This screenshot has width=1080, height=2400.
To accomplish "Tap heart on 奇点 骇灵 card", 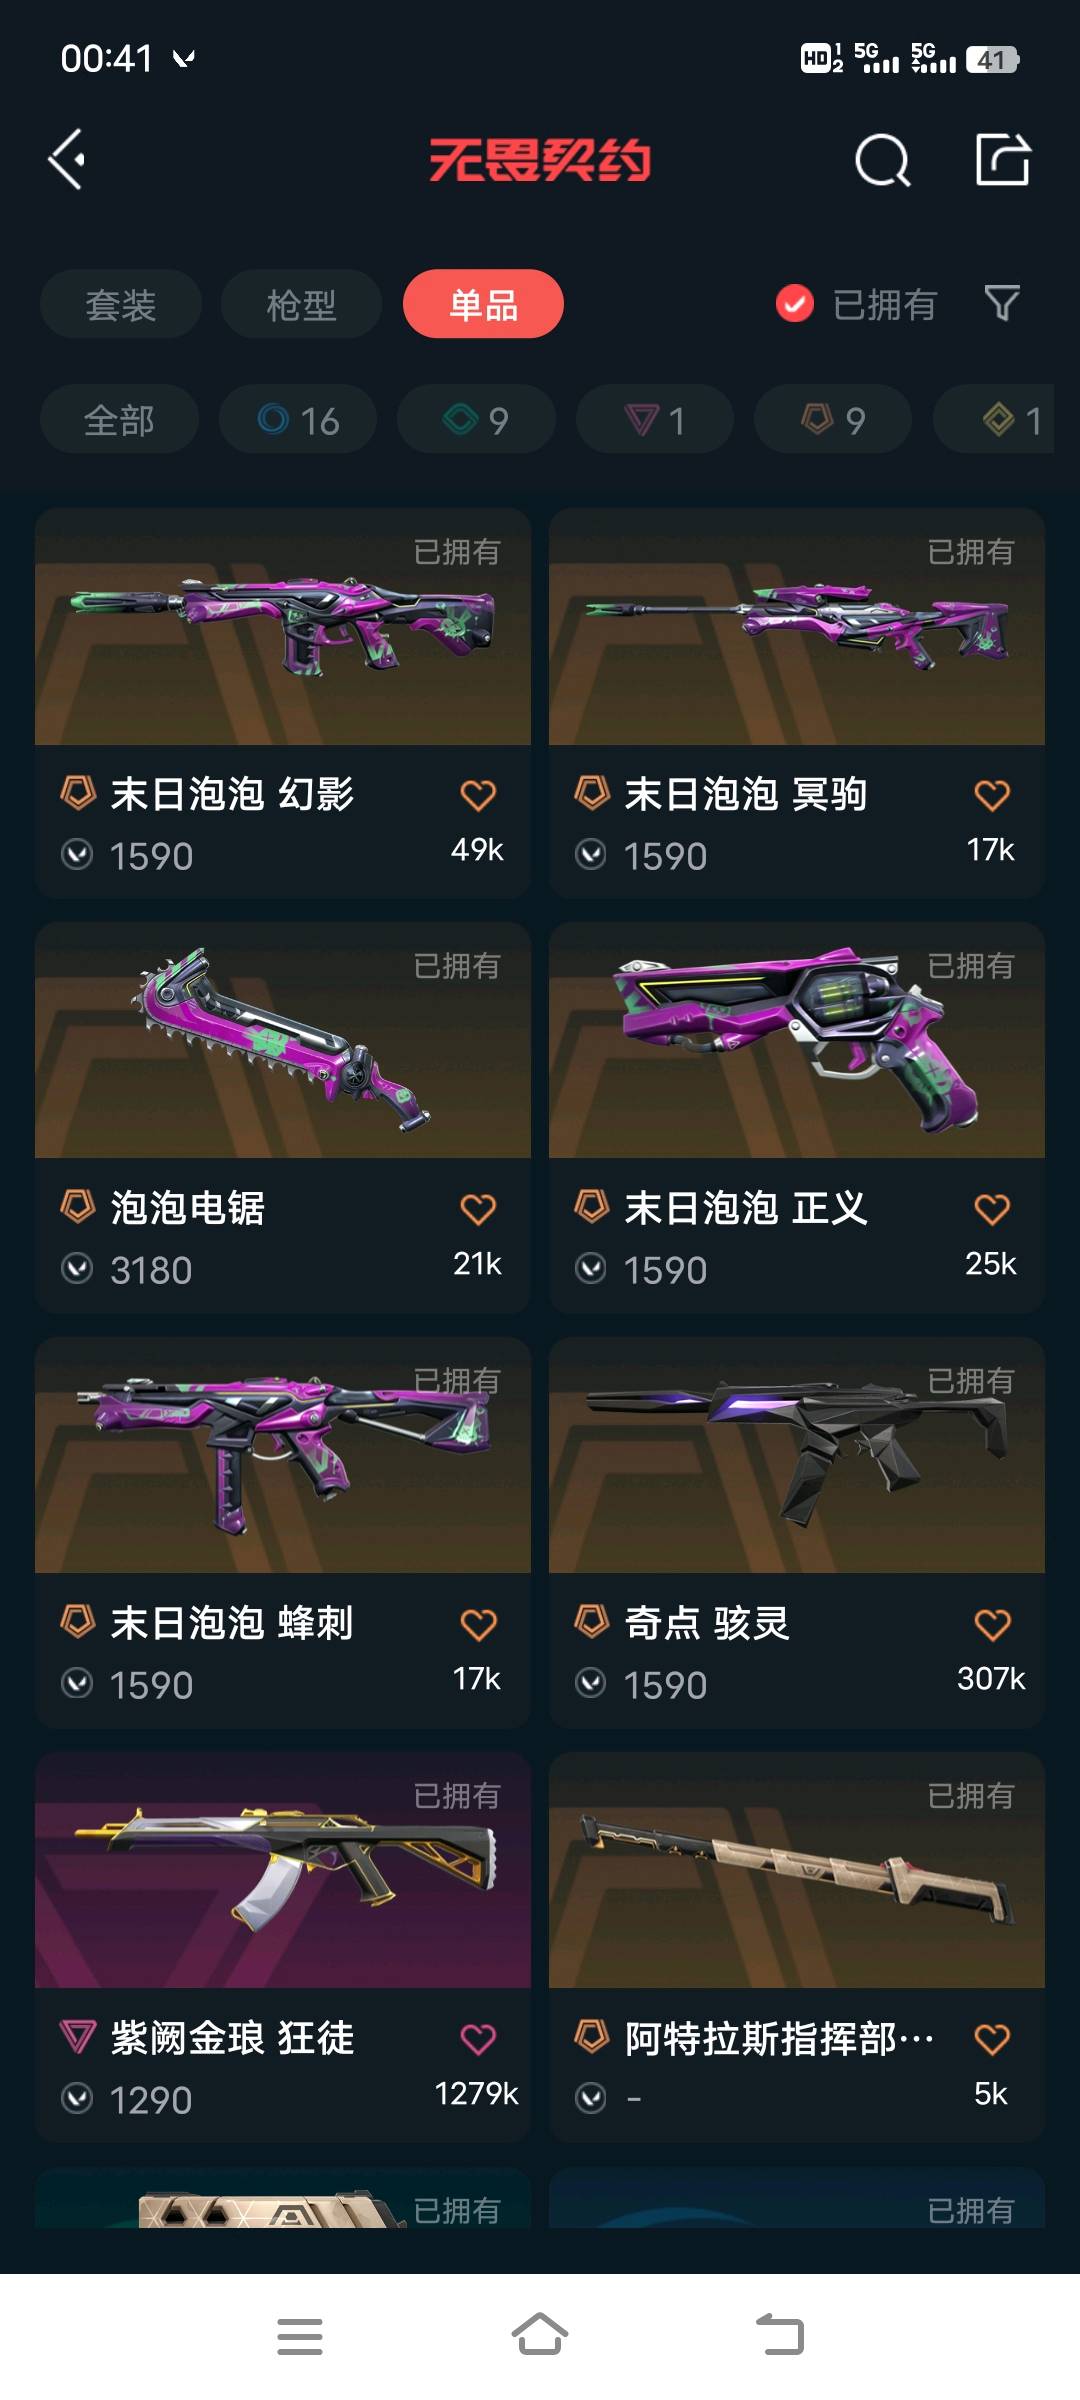I will point(992,1625).
